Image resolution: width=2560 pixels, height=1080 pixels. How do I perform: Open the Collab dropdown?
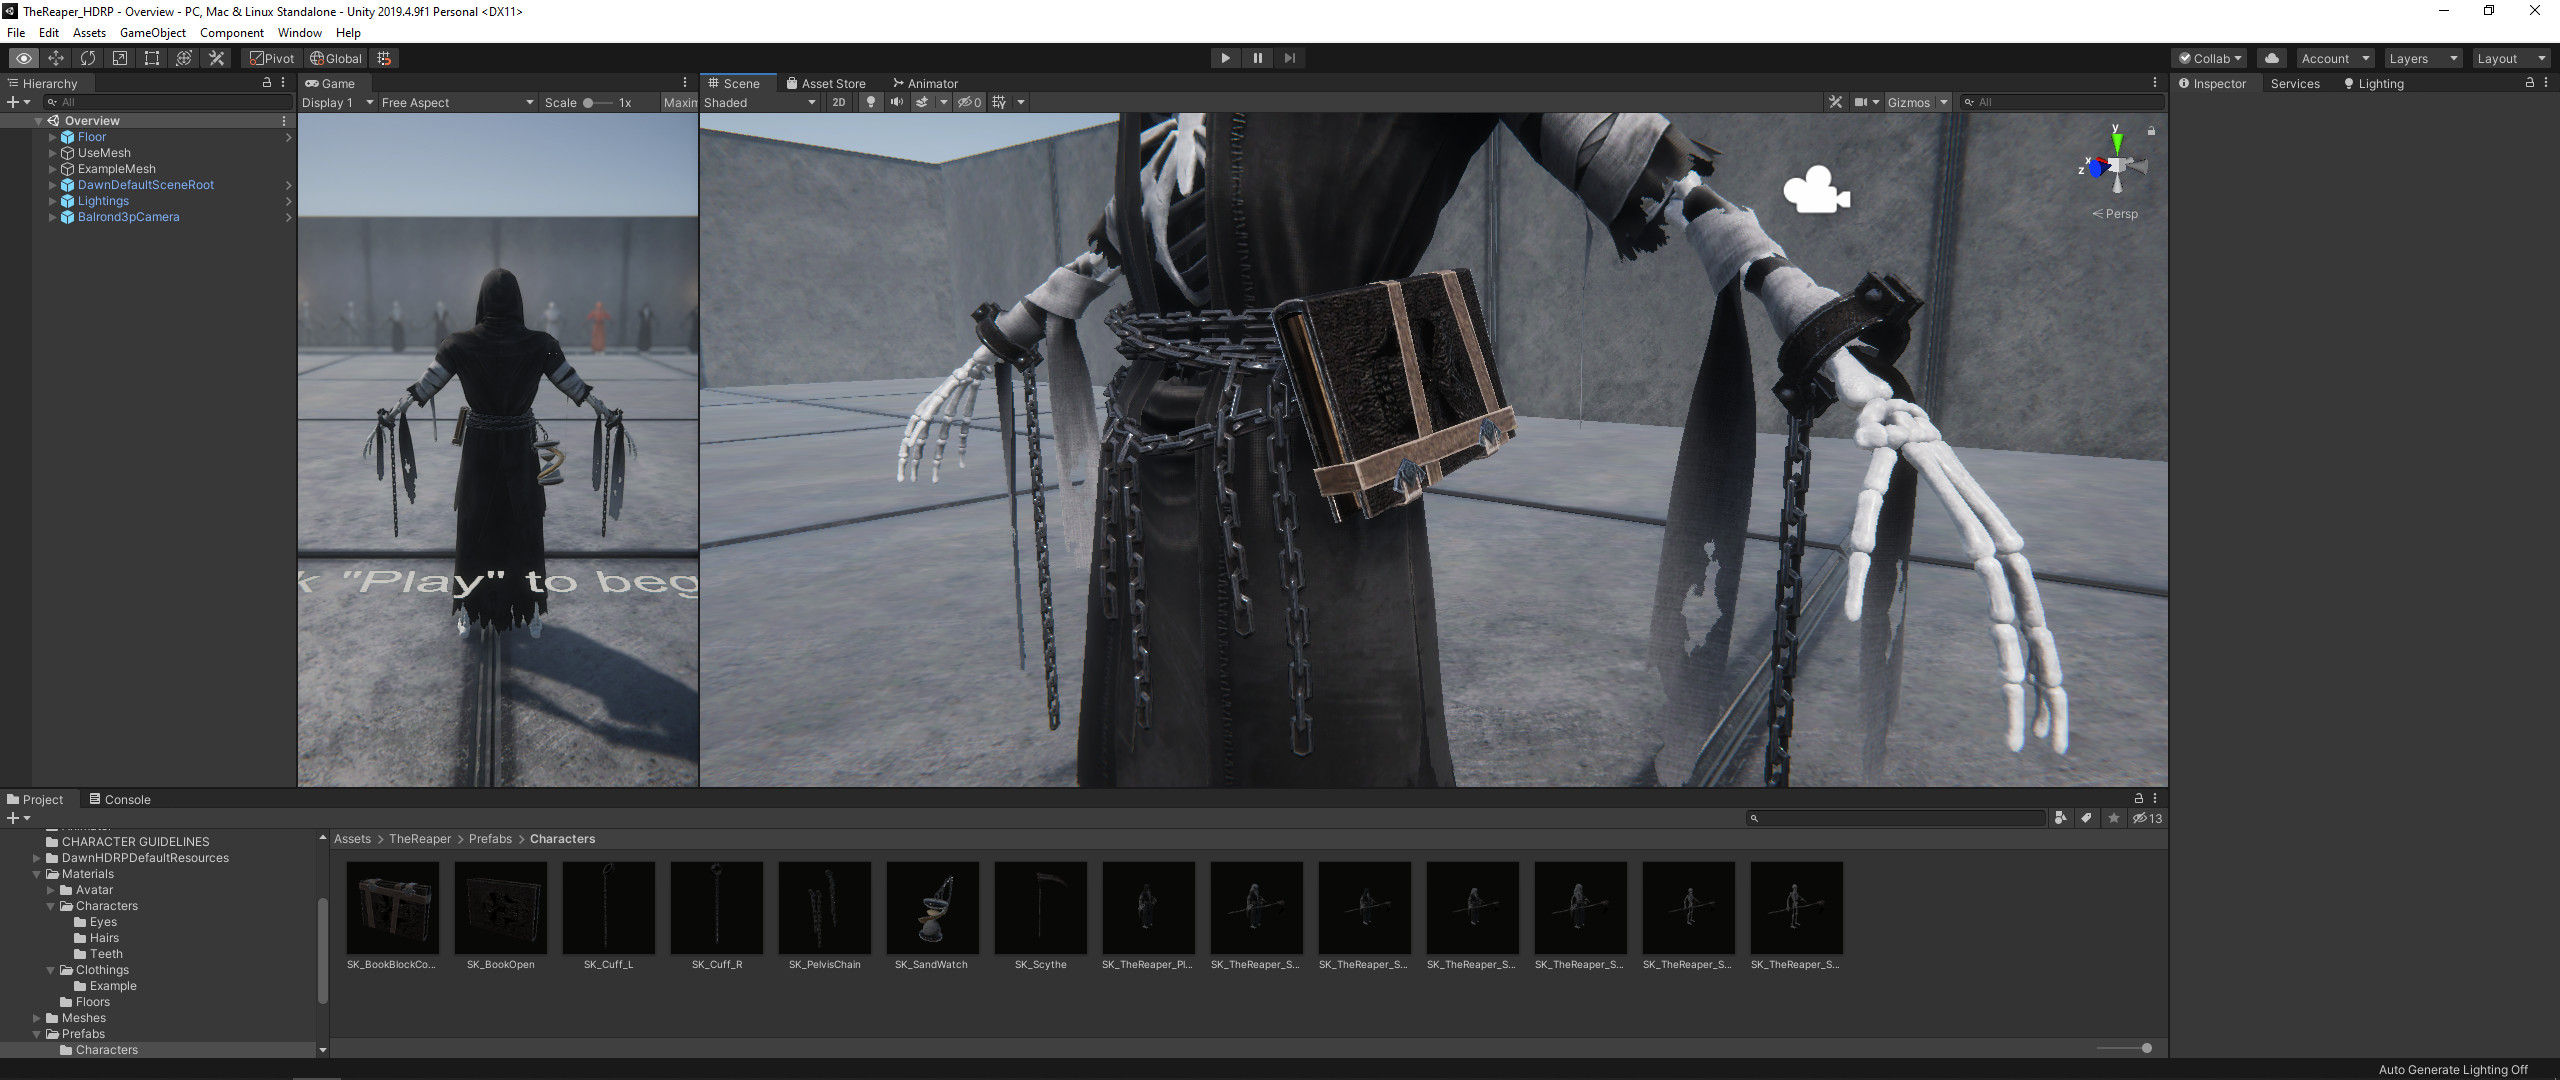[2210, 58]
